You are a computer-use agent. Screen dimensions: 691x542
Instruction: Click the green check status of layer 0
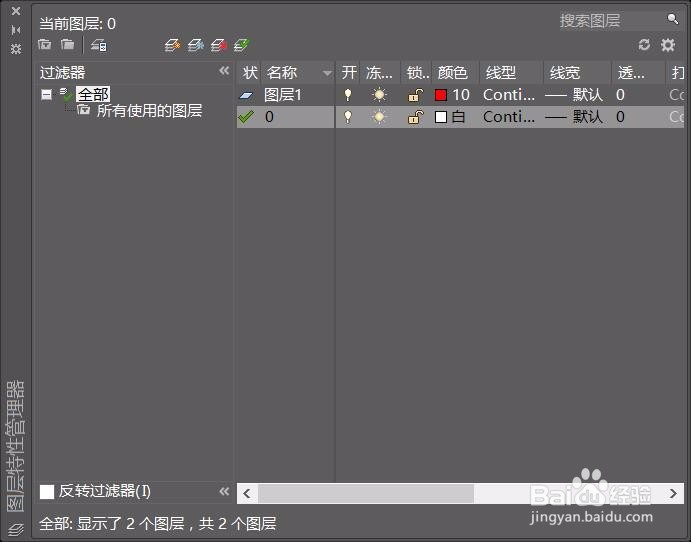click(x=246, y=117)
